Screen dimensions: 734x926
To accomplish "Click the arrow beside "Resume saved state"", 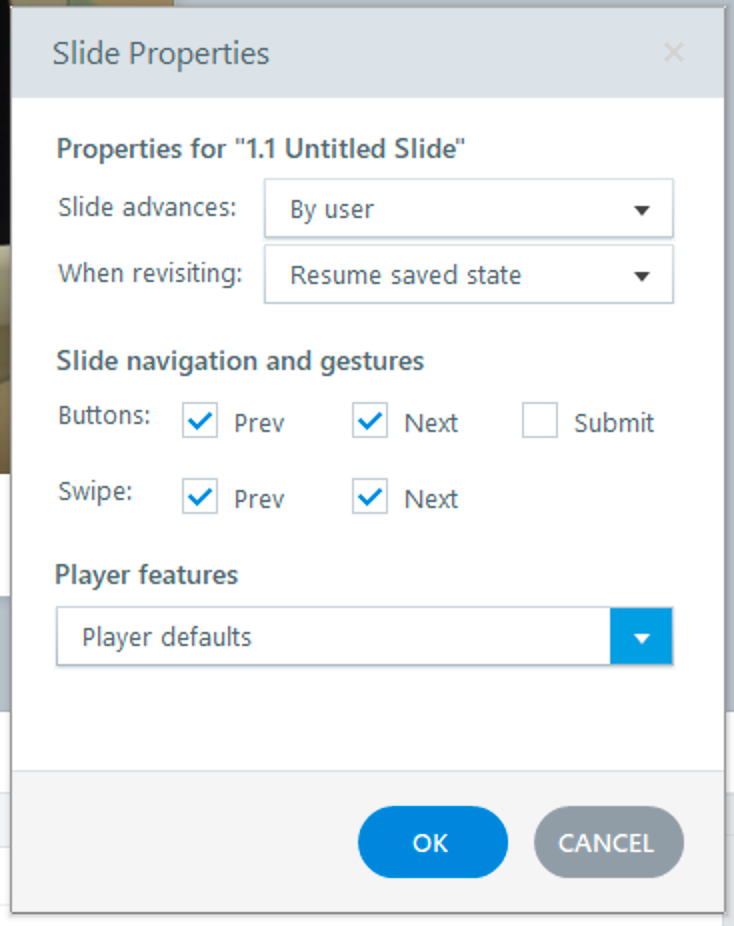I will coord(642,276).
